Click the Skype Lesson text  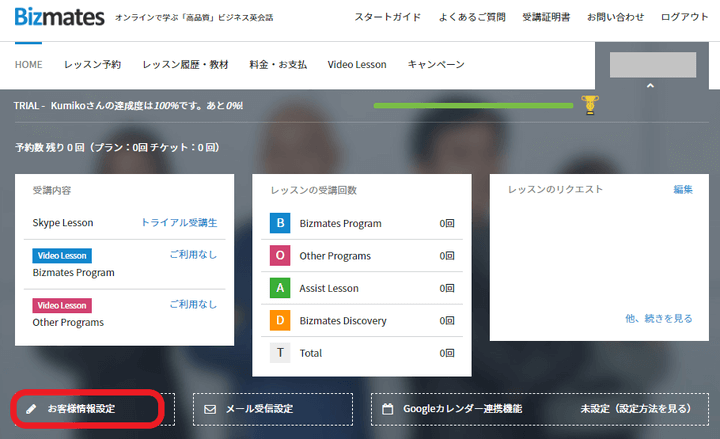click(63, 223)
